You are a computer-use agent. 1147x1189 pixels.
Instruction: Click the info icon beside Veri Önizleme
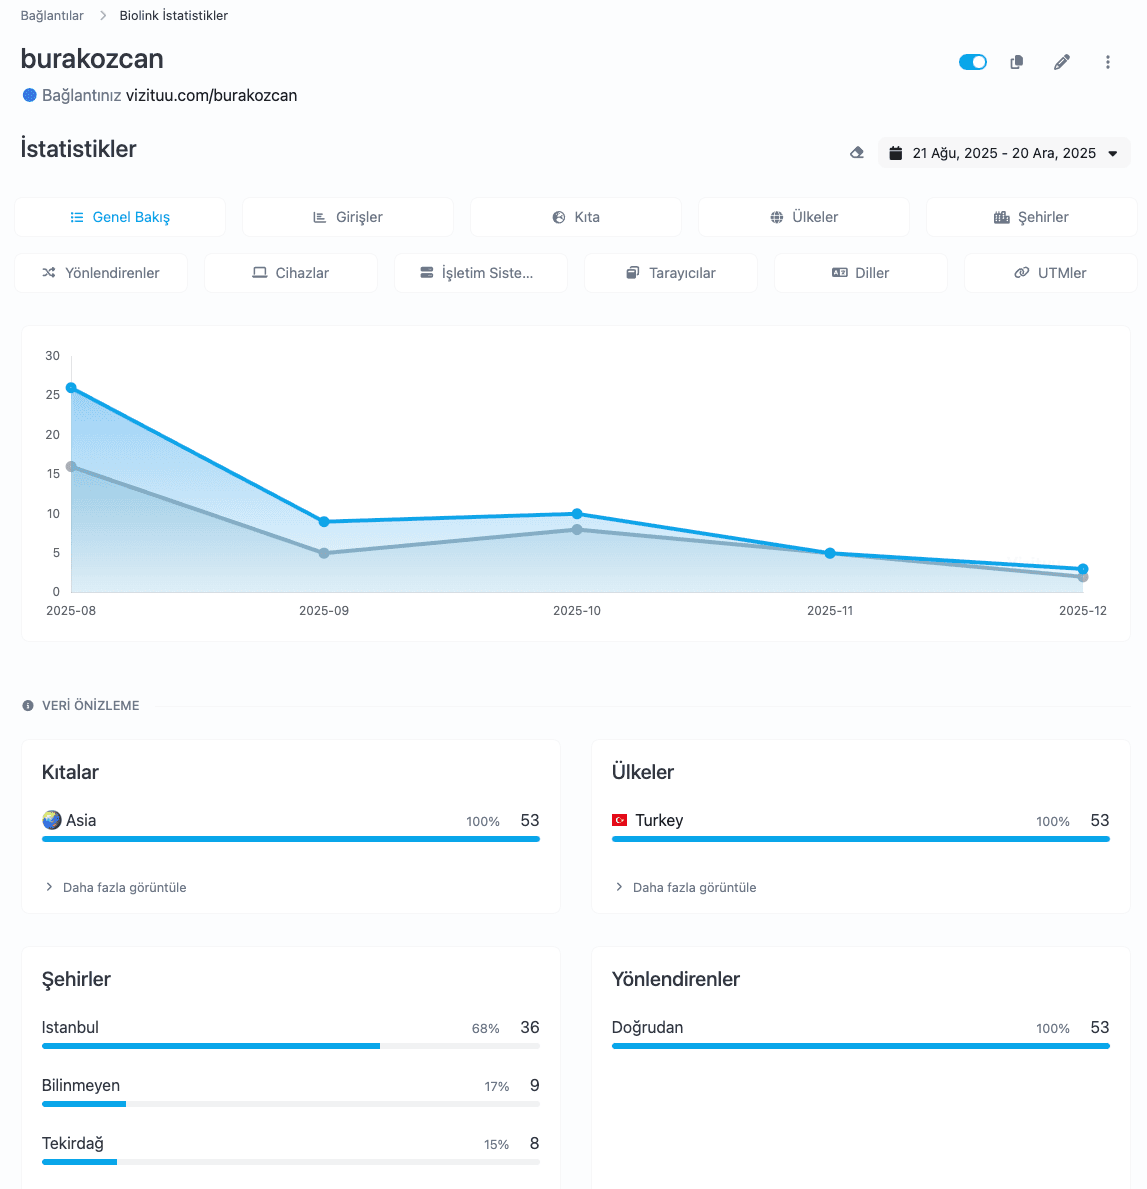pyautogui.click(x=28, y=706)
